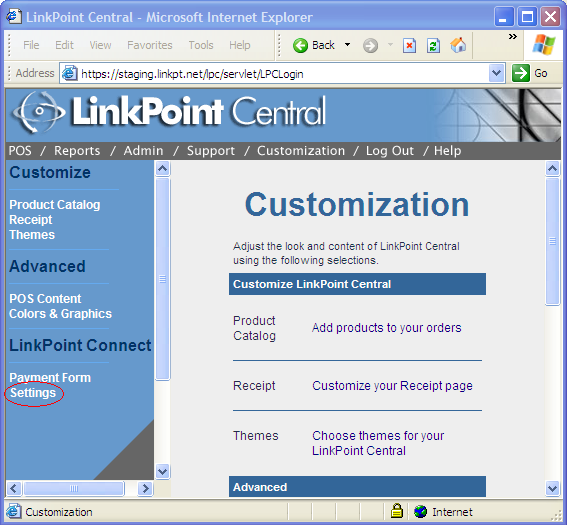The image size is (567, 525).
Task: Click Reports in the navigation bar
Action: [77, 151]
